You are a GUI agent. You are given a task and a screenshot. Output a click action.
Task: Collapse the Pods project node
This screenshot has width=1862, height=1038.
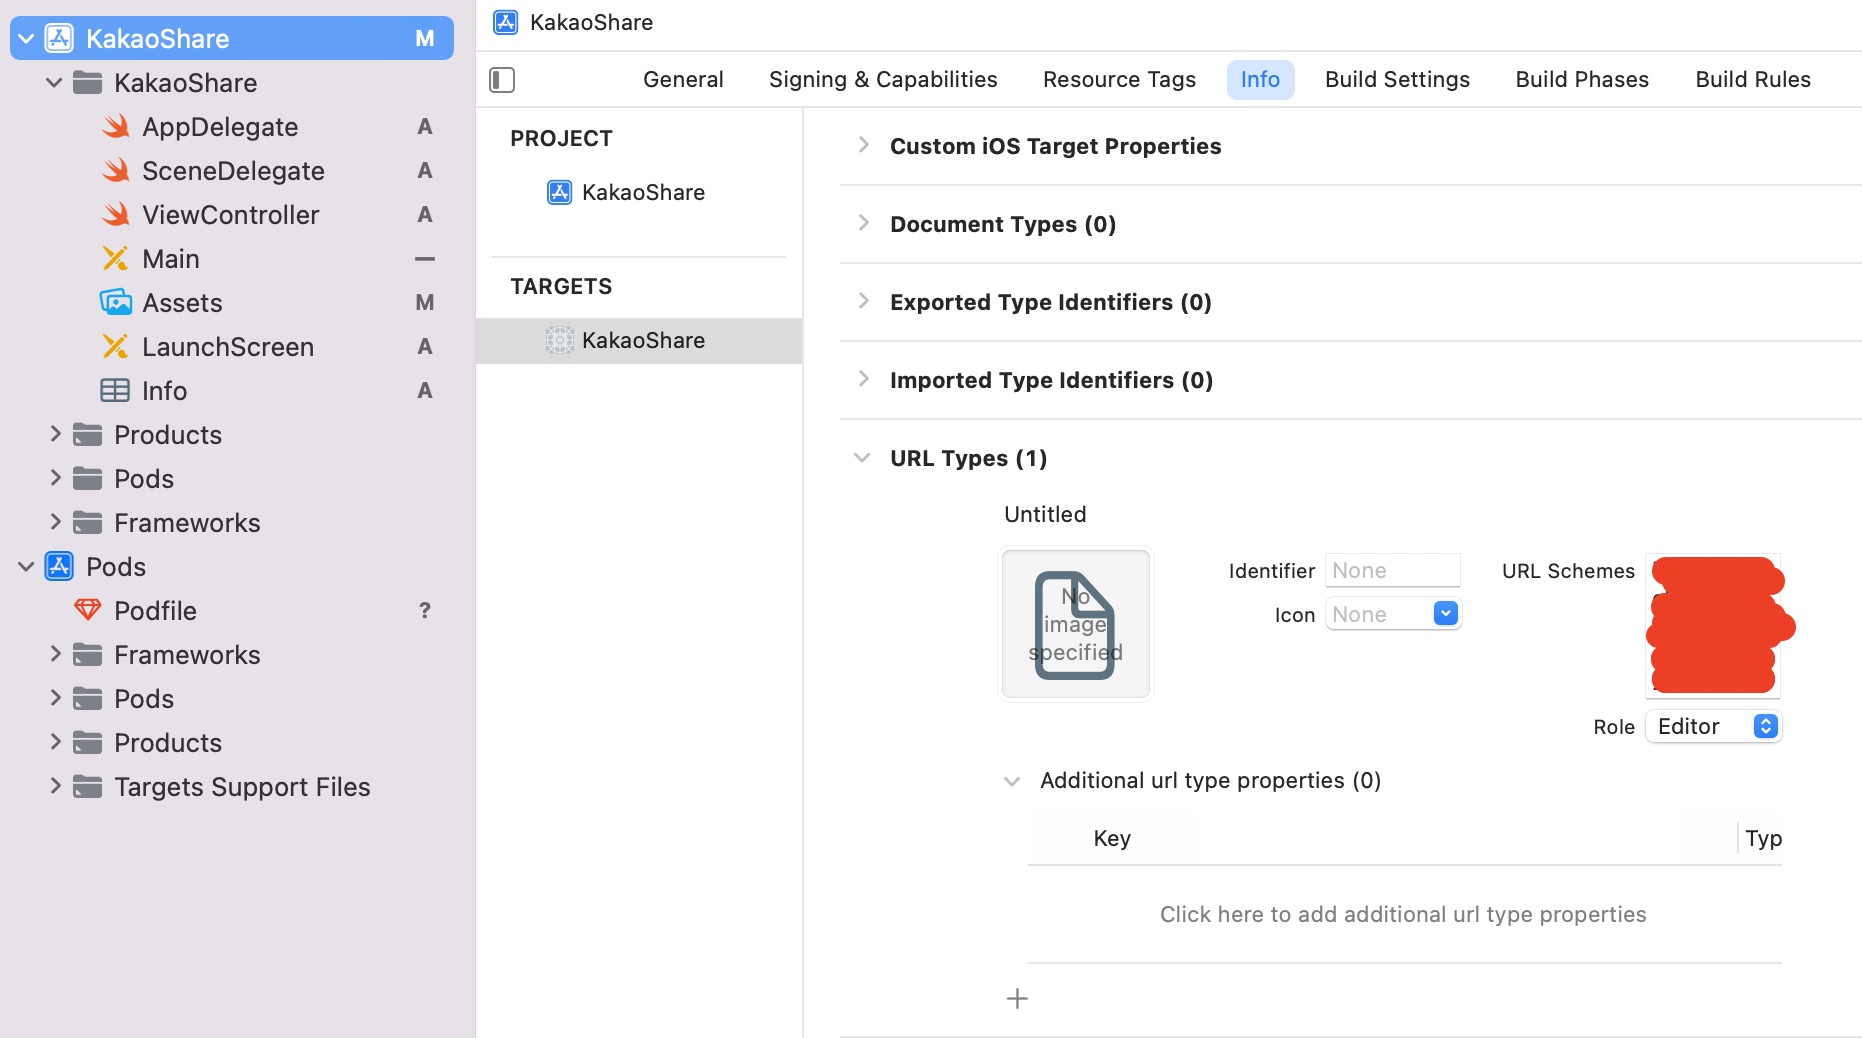pyautogui.click(x=26, y=566)
